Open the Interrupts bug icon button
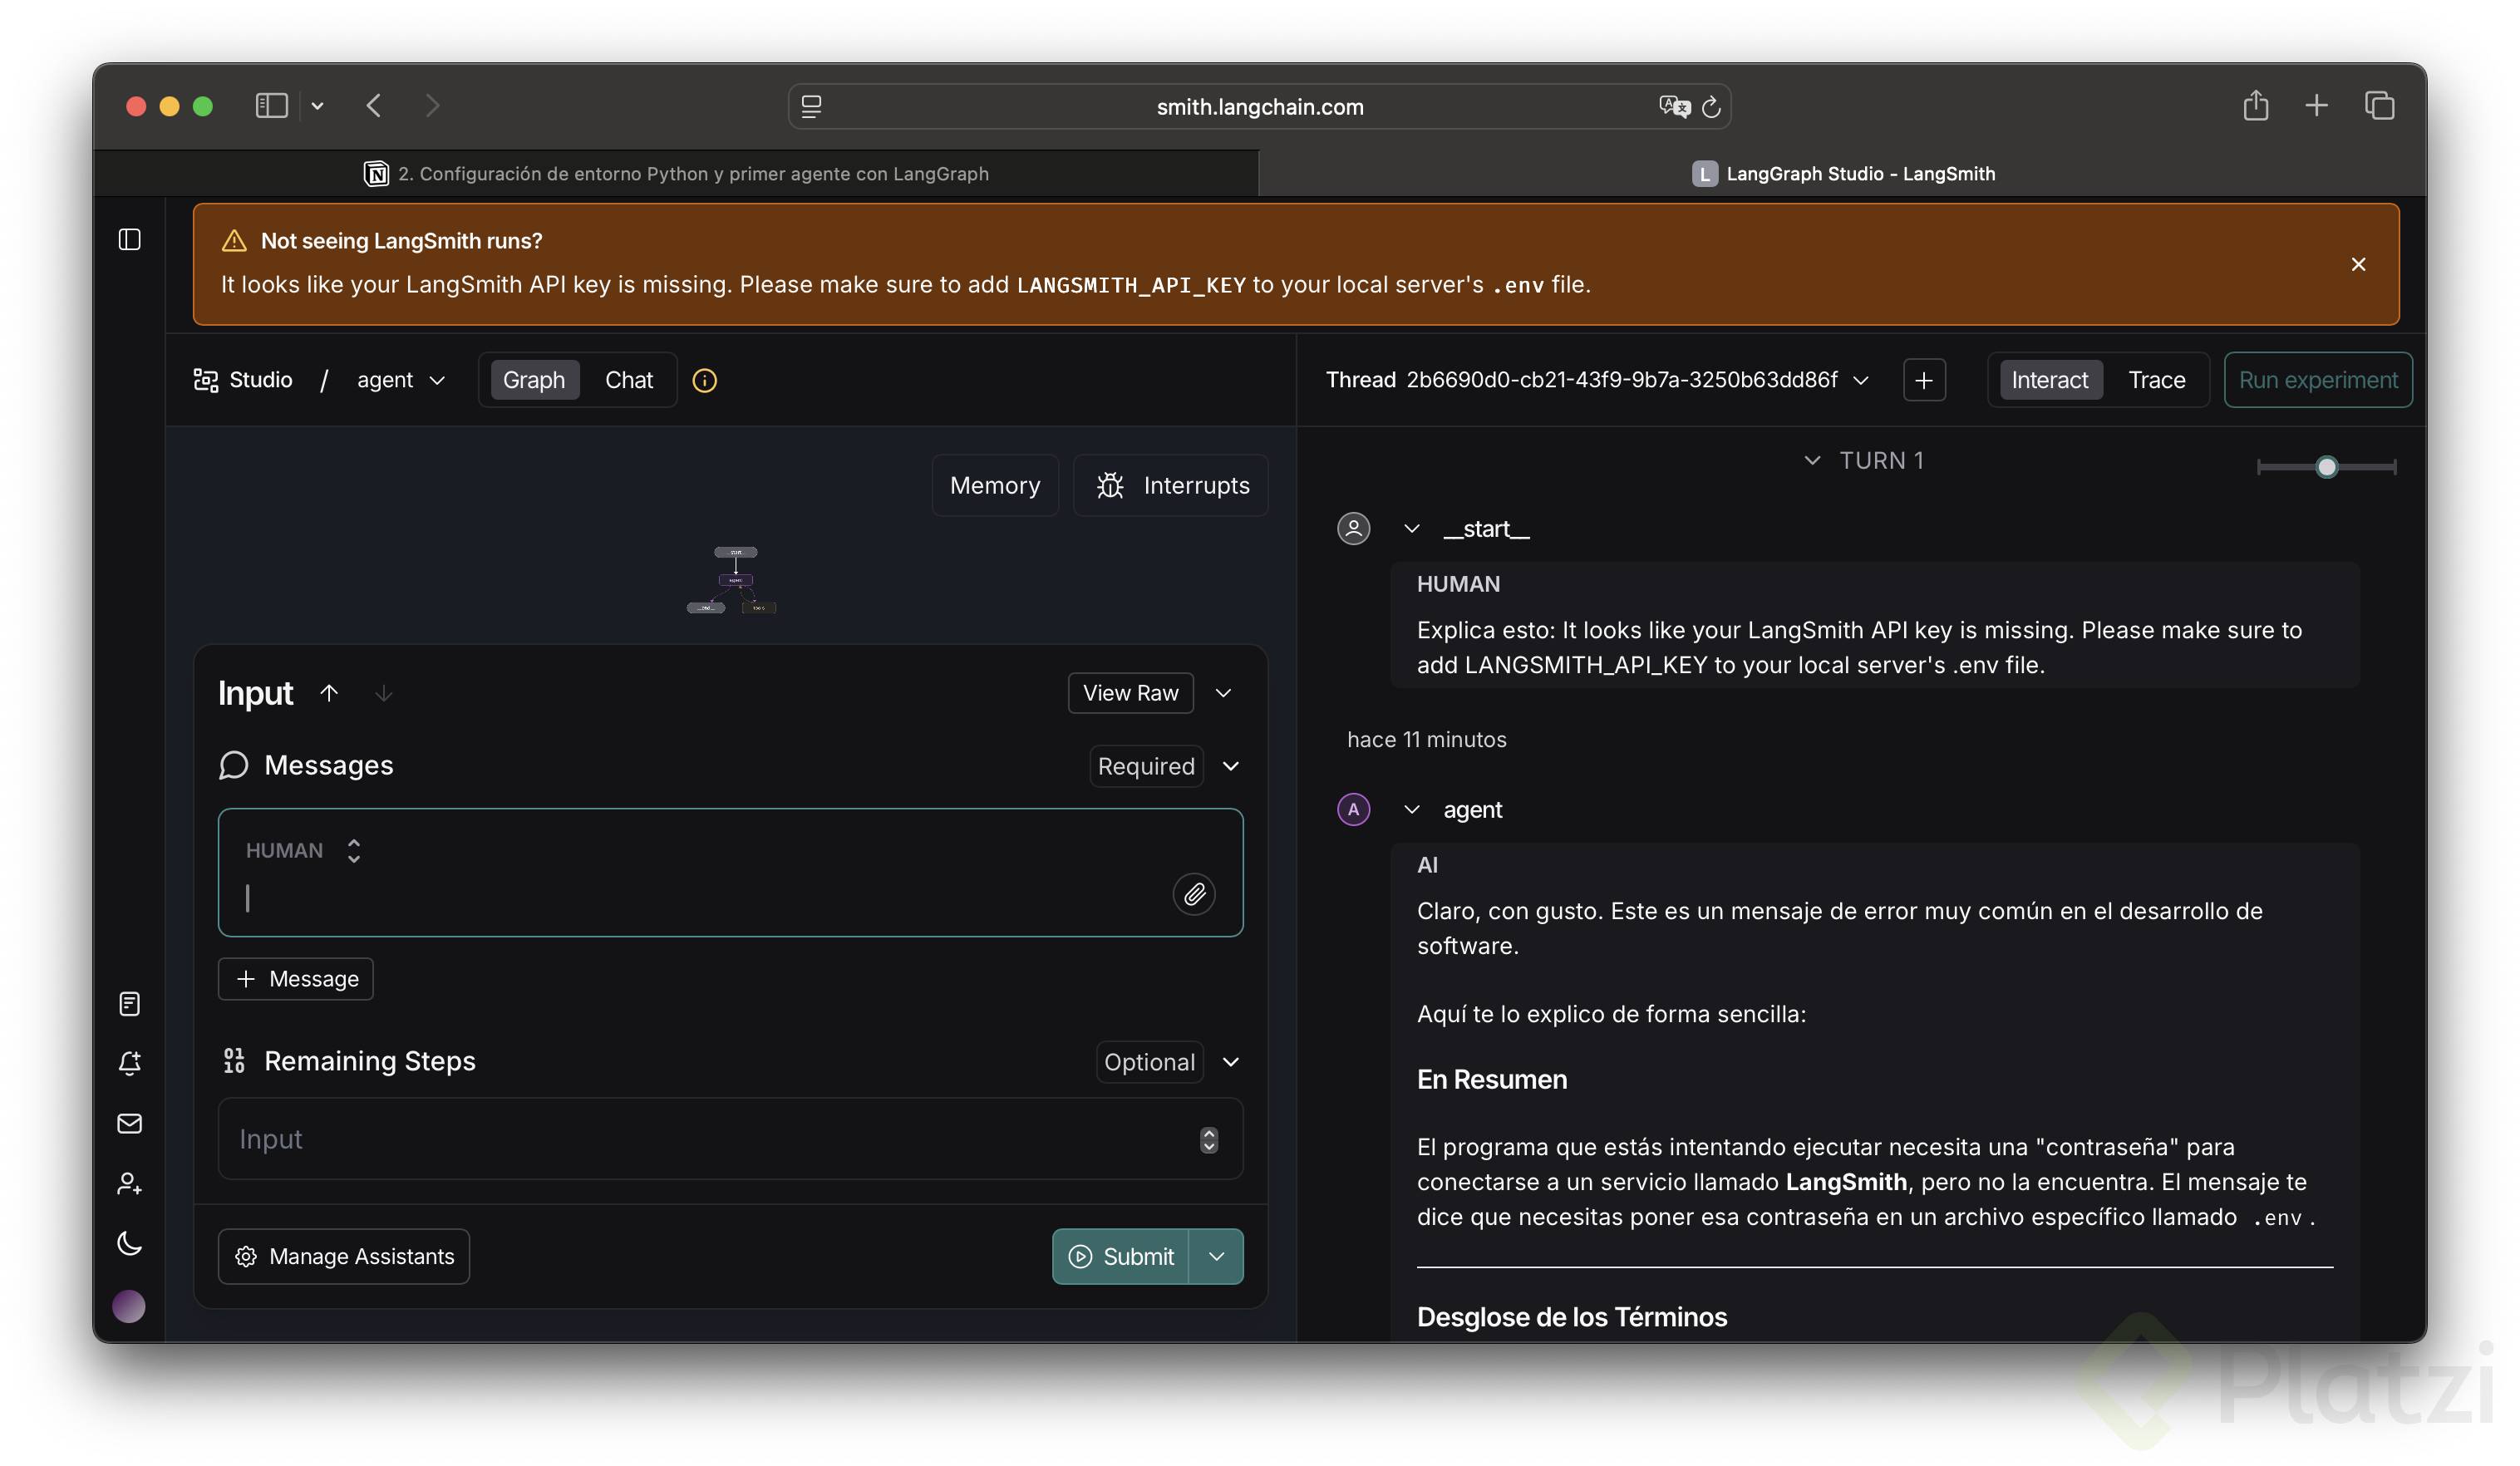Viewport: 2520px width, 1466px height. [x=1171, y=485]
